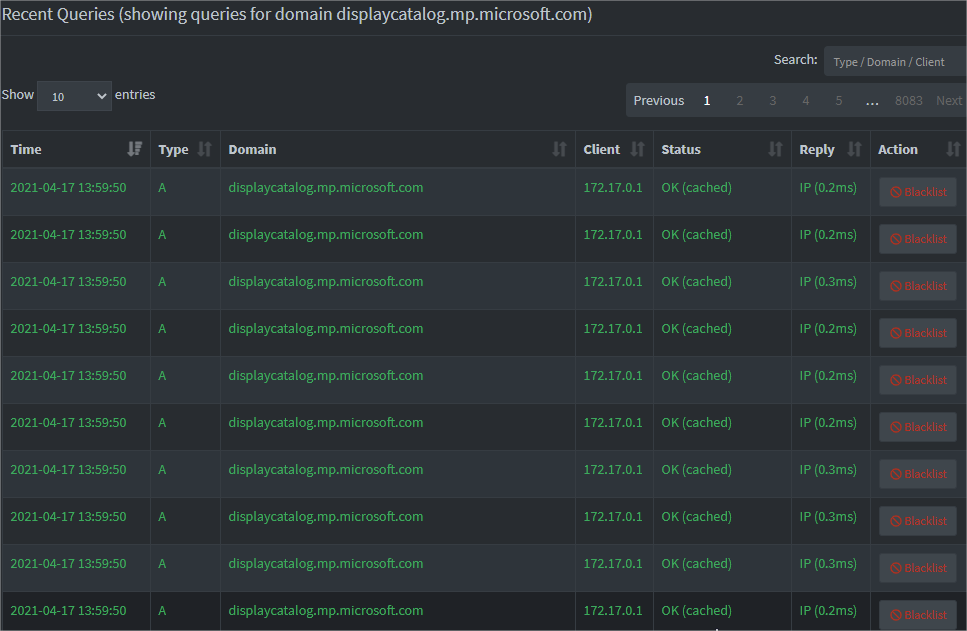Click the Action column sort arrows
The height and width of the screenshot is (631, 967).
[953, 149]
